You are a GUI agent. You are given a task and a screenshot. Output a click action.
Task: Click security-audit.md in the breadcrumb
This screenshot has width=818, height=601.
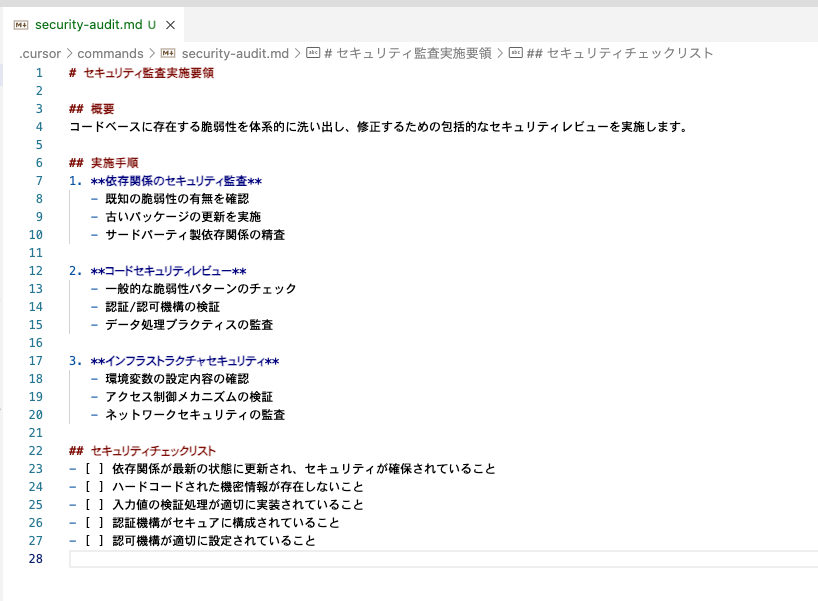pos(235,53)
